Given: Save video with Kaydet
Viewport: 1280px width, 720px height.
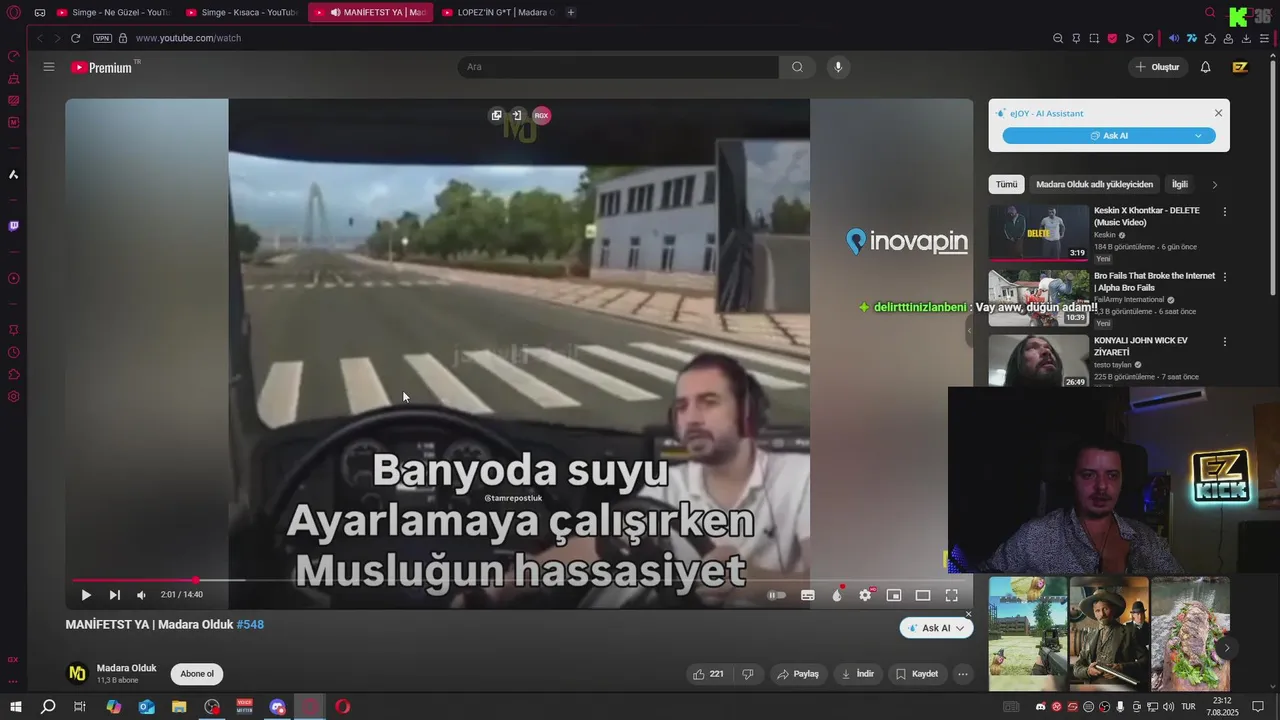Looking at the screenshot, I should tap(916, 674).
